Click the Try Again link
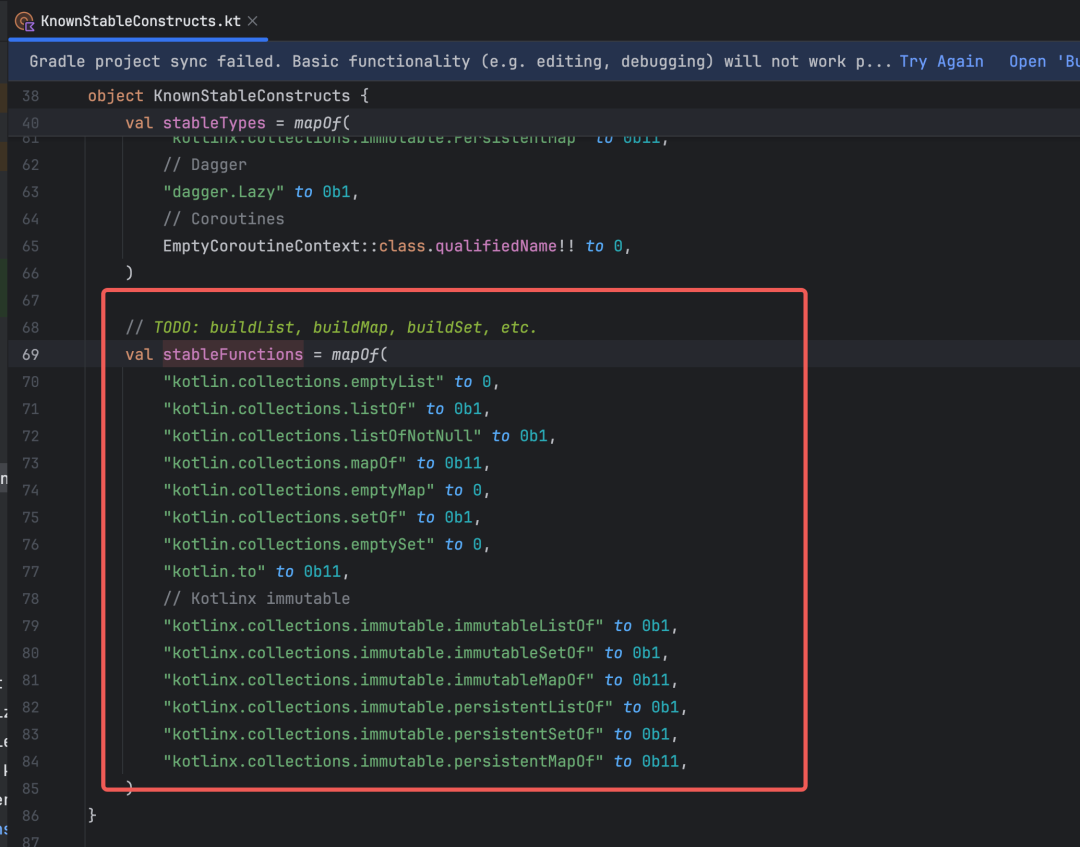 coord(941,62)
